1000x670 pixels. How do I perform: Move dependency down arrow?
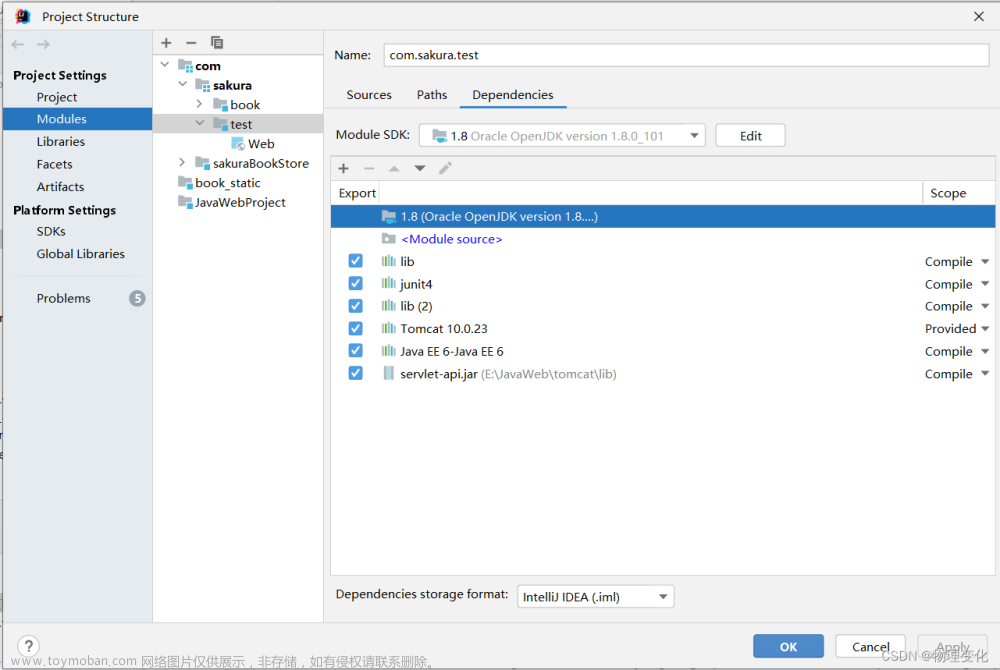click(420, 168)
